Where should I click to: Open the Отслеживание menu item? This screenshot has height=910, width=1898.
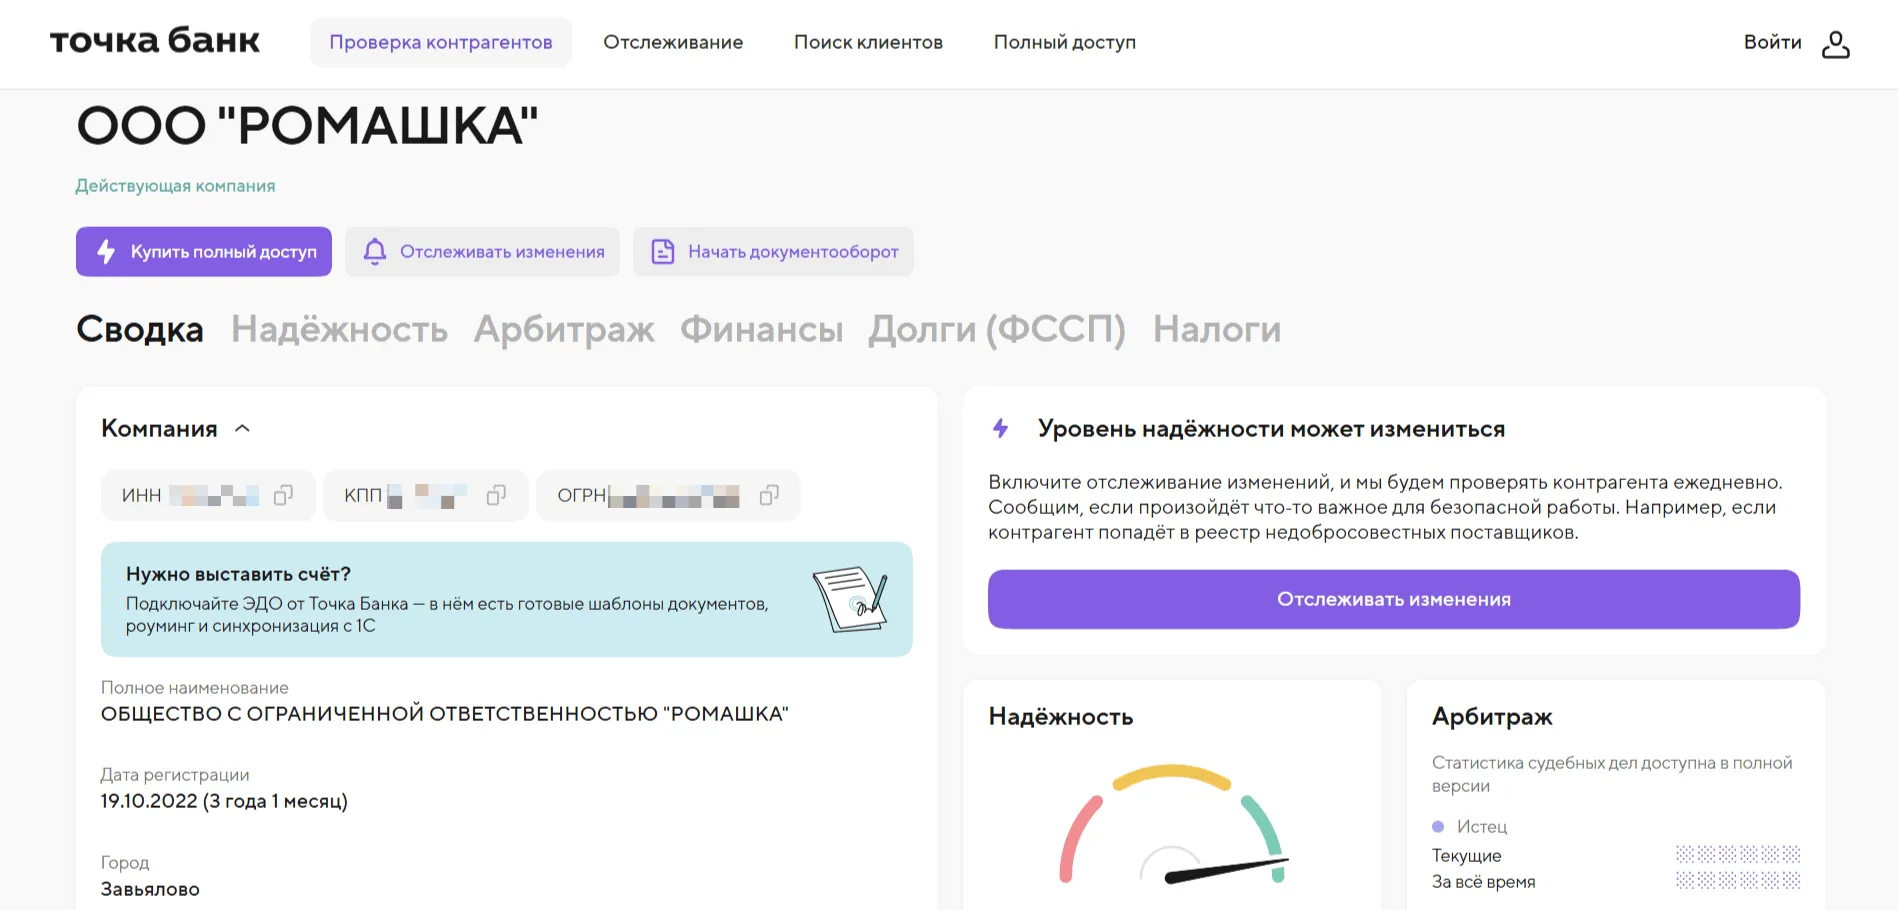673,42
